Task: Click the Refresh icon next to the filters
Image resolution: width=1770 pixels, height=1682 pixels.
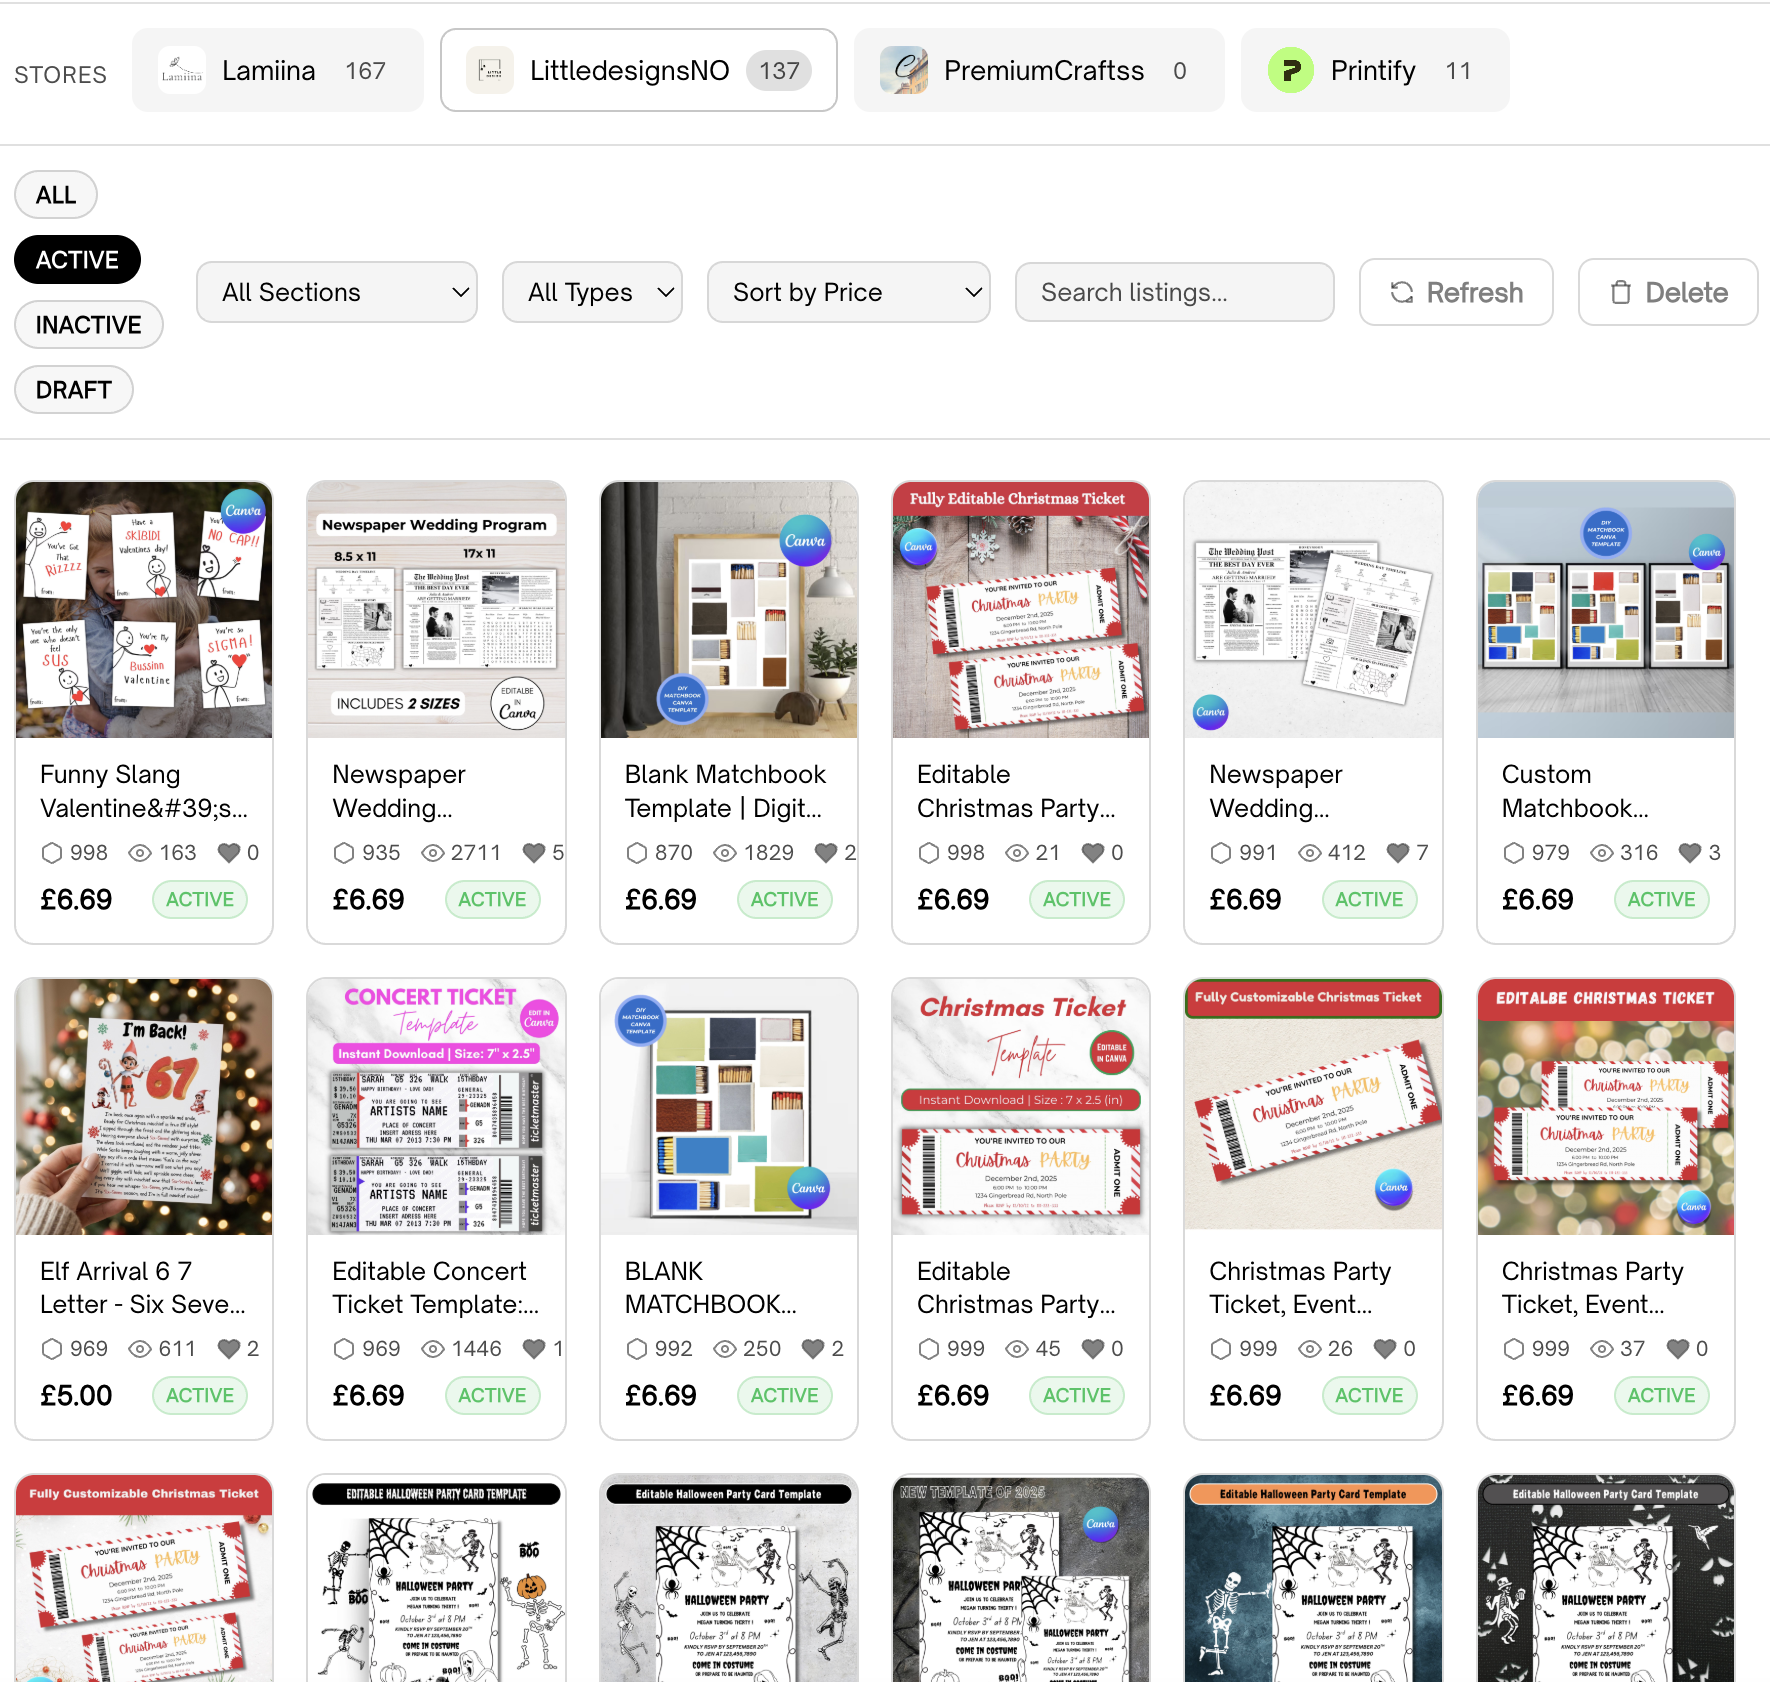Action: (1403, 292)
